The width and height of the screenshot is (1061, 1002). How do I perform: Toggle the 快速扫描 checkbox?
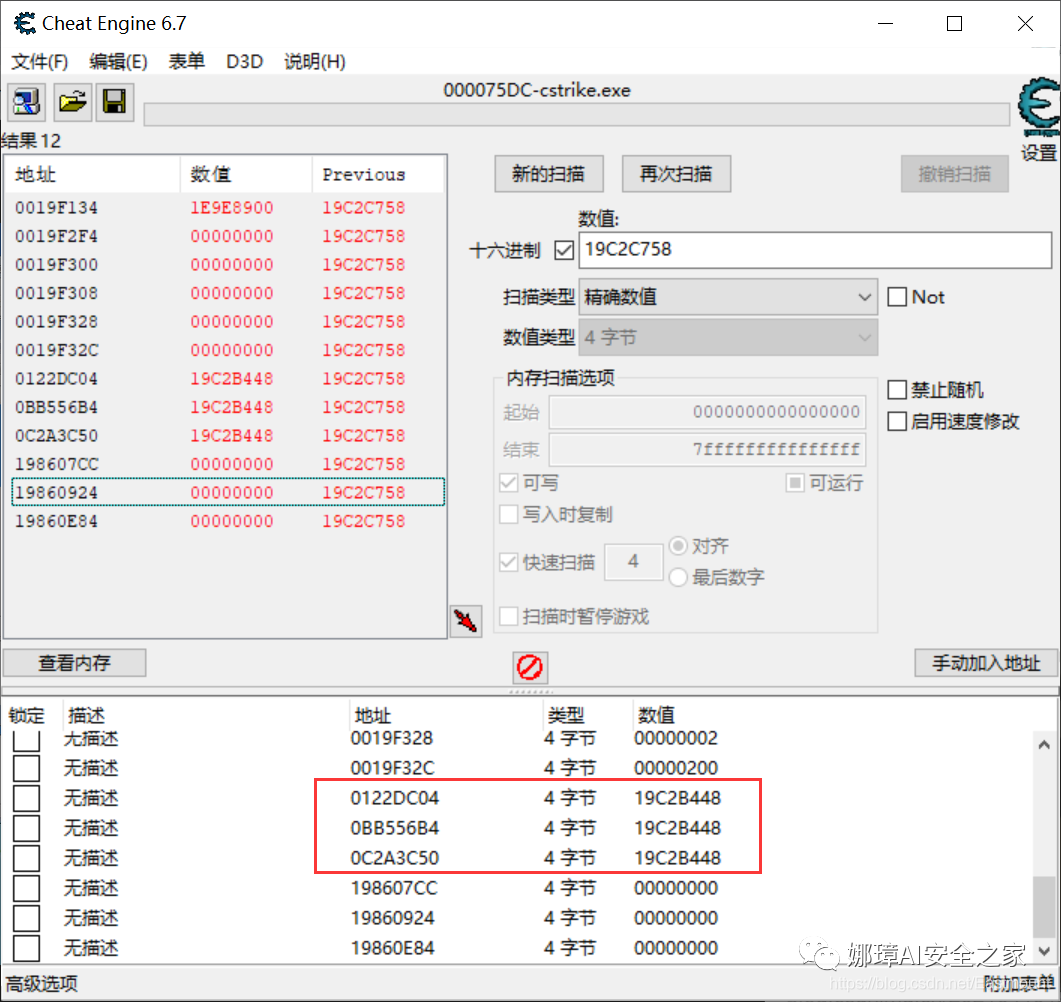coord(508,562)
